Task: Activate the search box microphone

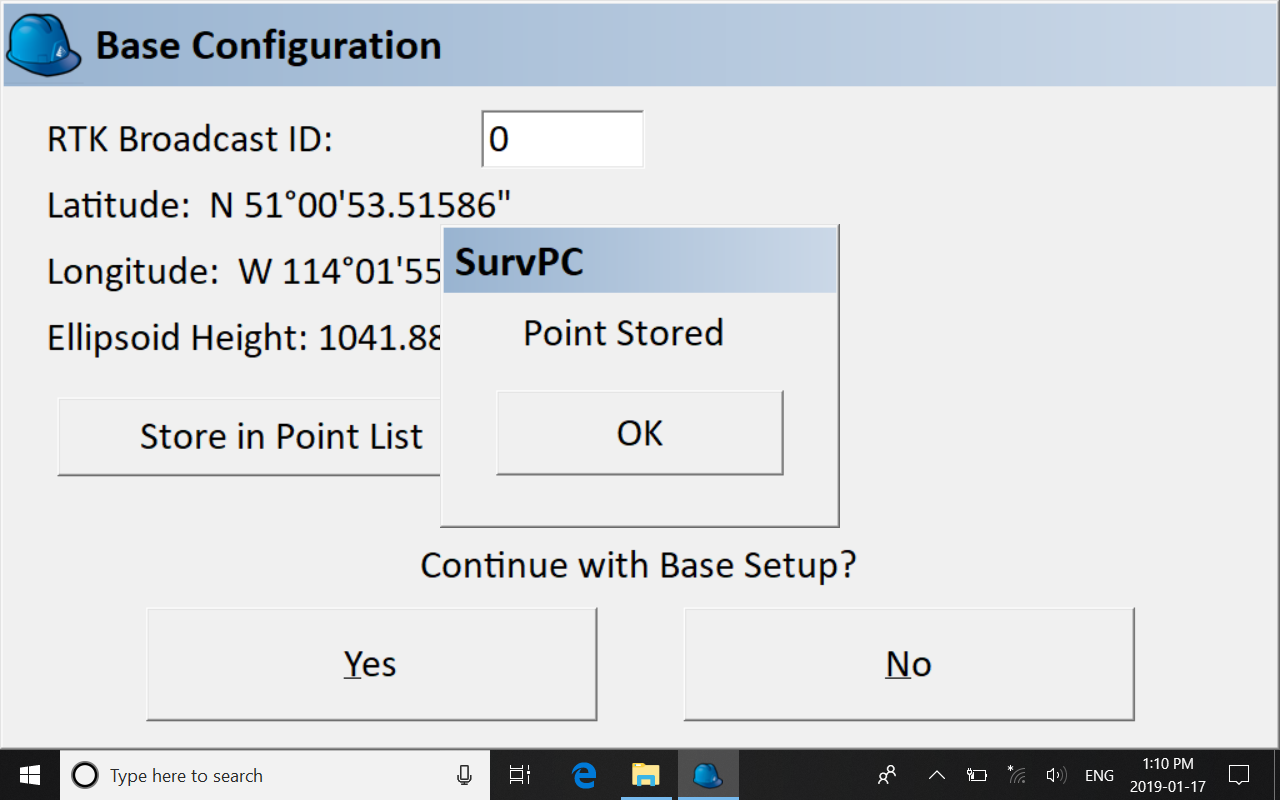Action: [x=464, y=775]
